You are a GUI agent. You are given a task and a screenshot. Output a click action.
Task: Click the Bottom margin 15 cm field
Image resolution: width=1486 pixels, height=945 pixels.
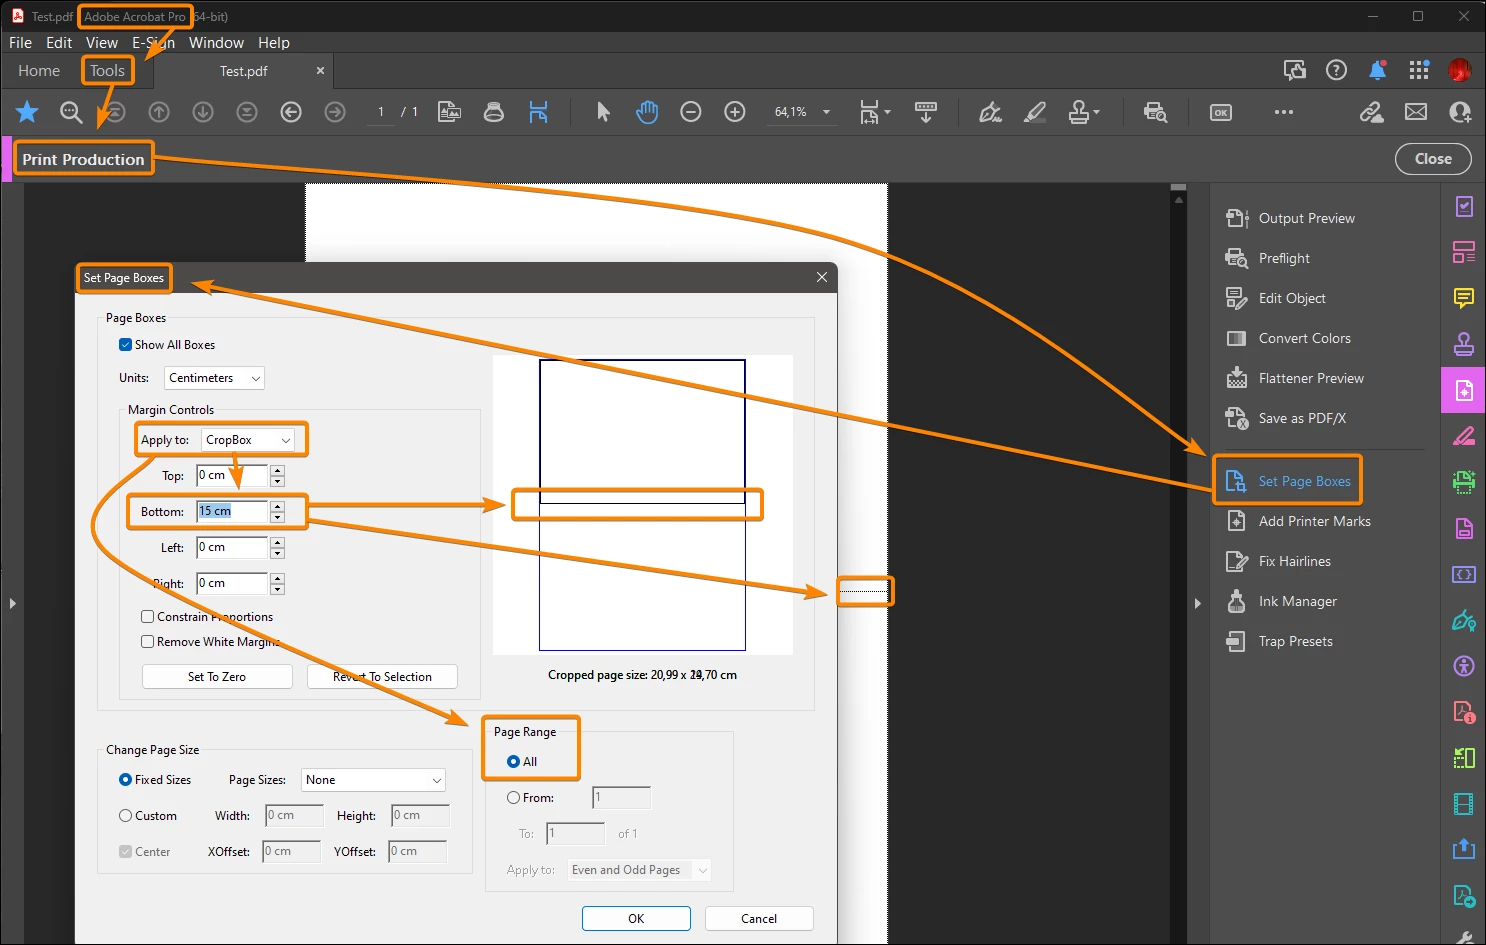tap(232, 512)
